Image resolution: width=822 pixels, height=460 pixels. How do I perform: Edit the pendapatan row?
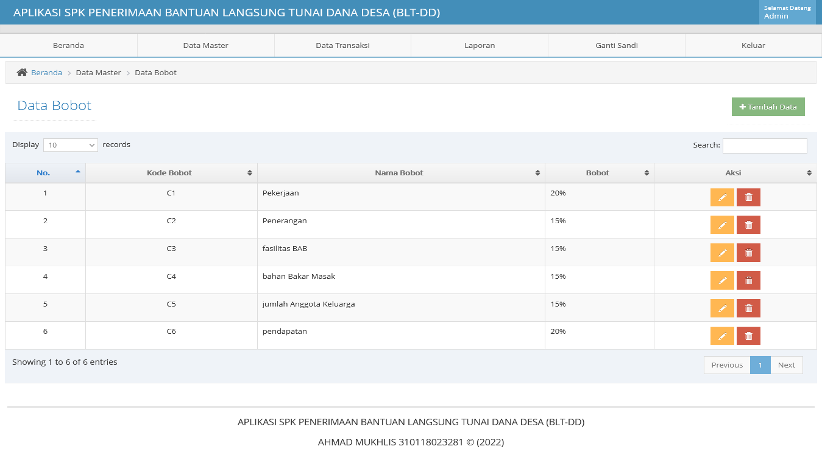tap(722, 336)
